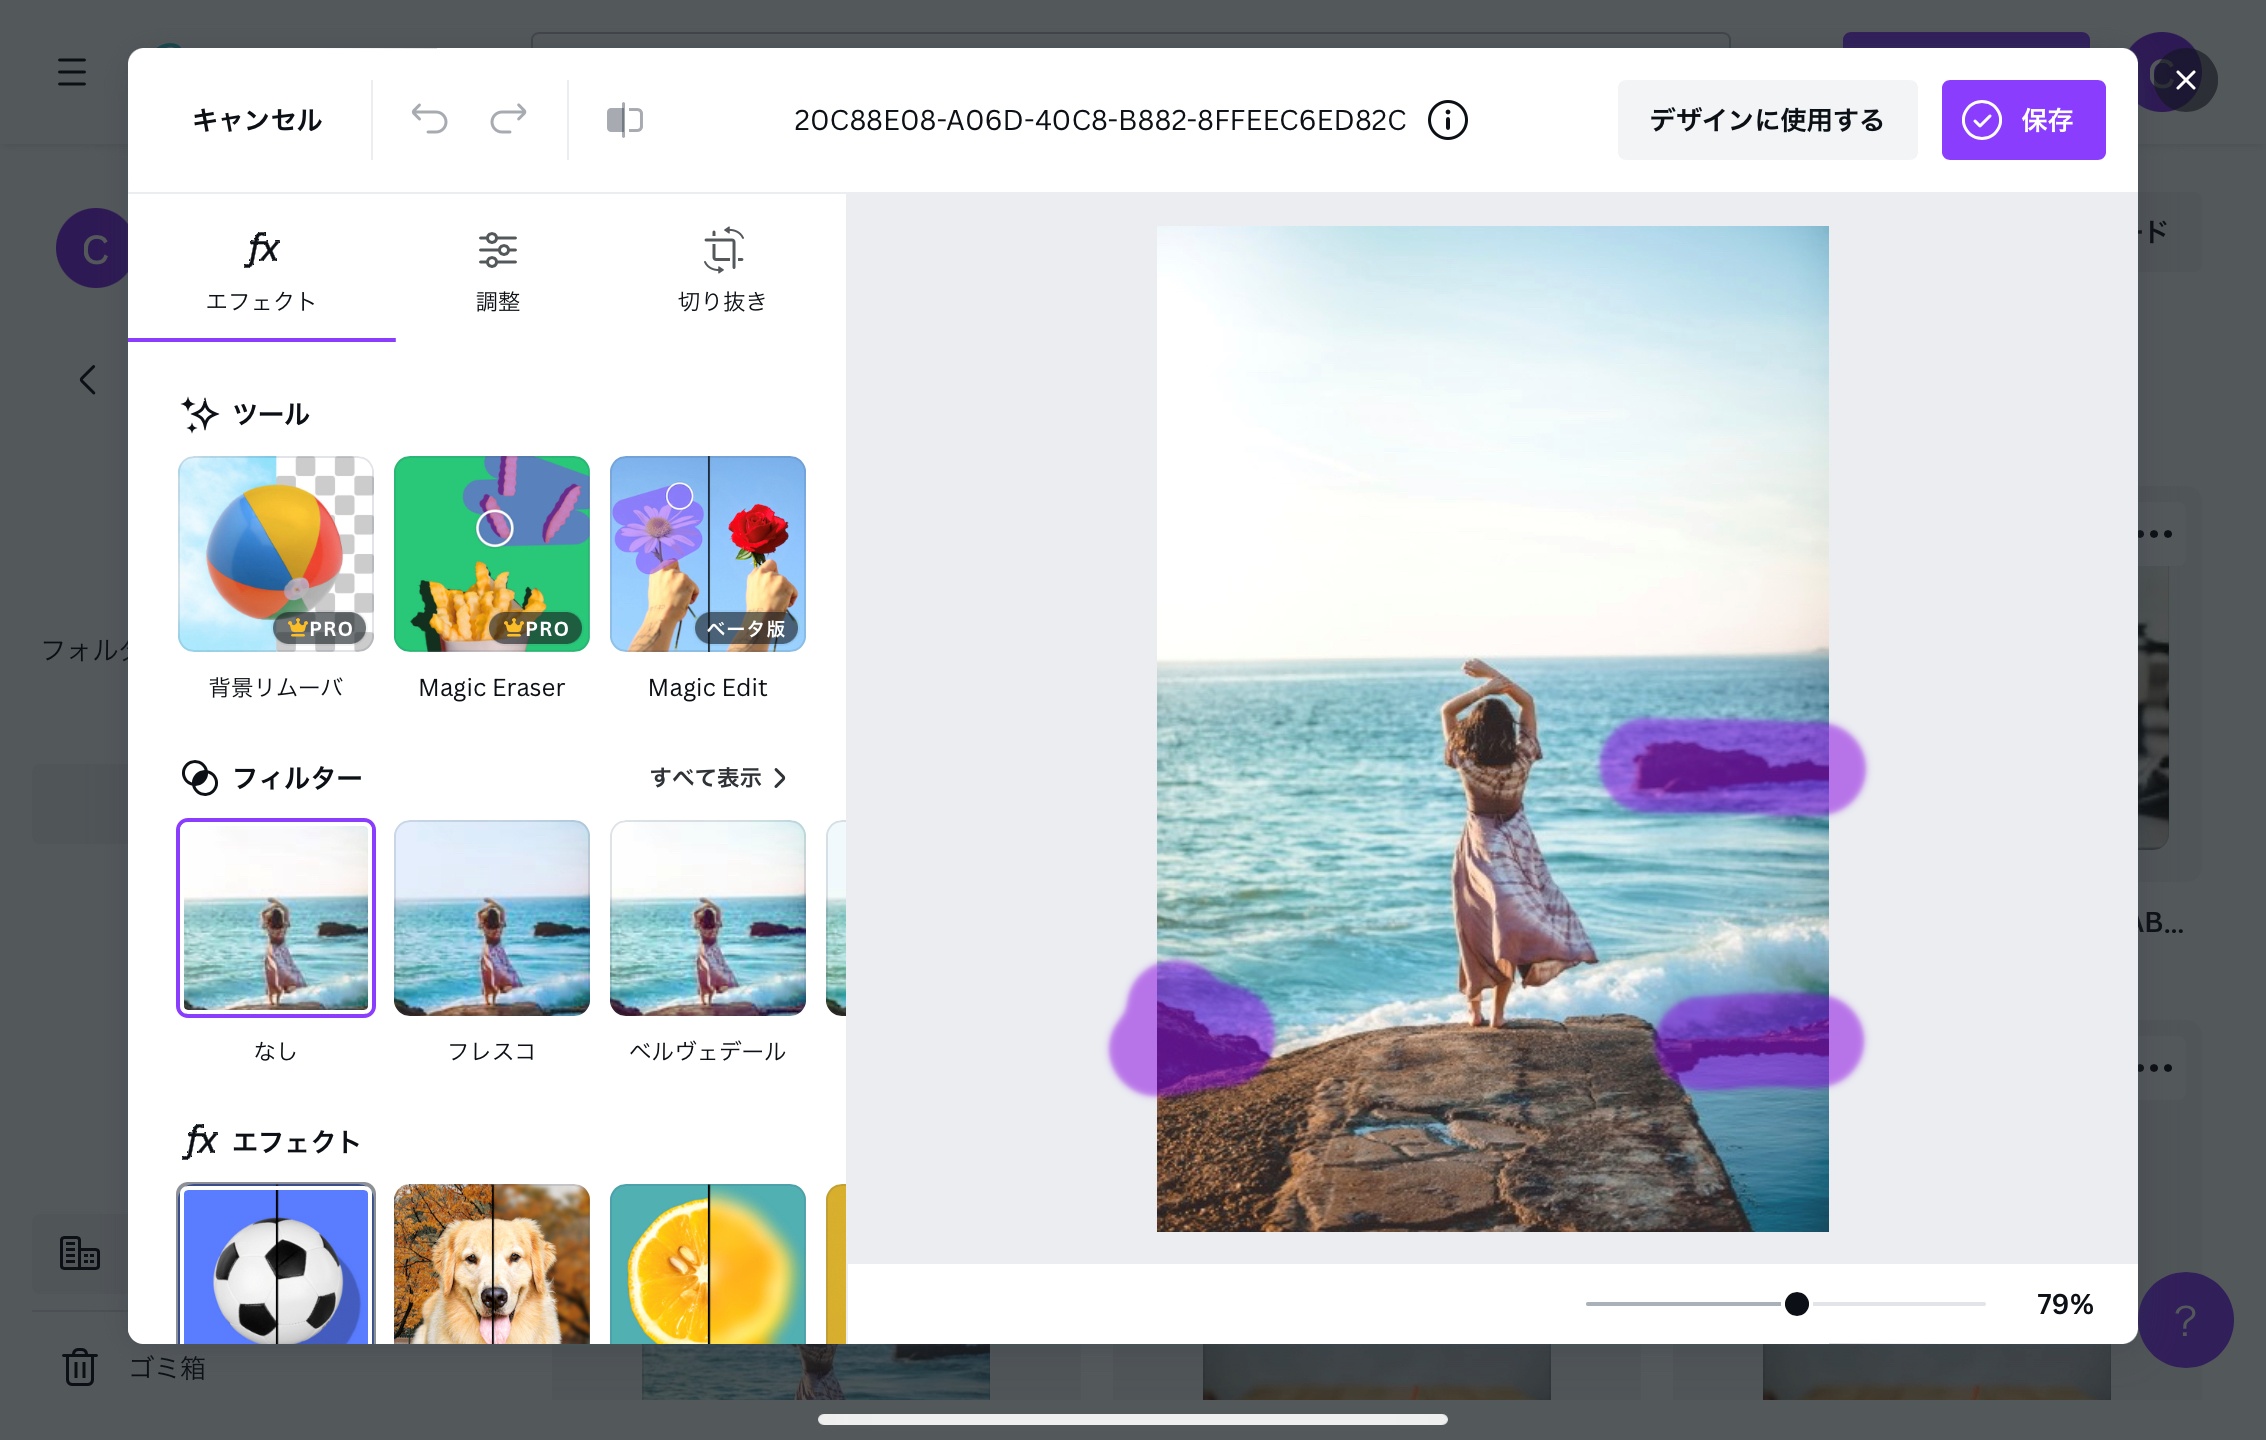Click the ツール sparkle heading icon
Viewport: 2266px width, 1440px height.
(200, 414)
